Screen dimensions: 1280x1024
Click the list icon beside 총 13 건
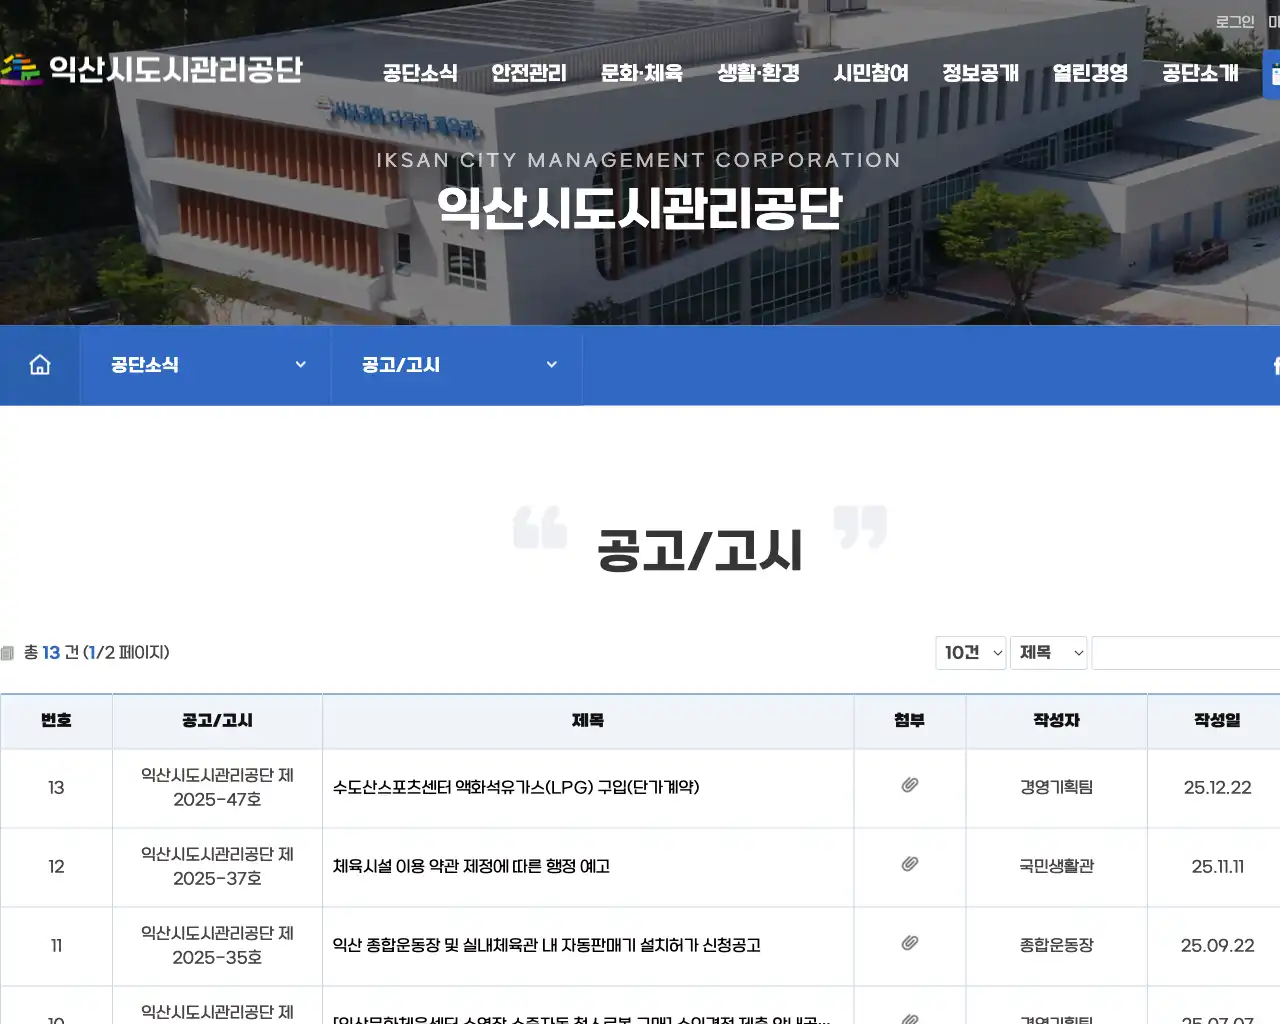(11, 652)
